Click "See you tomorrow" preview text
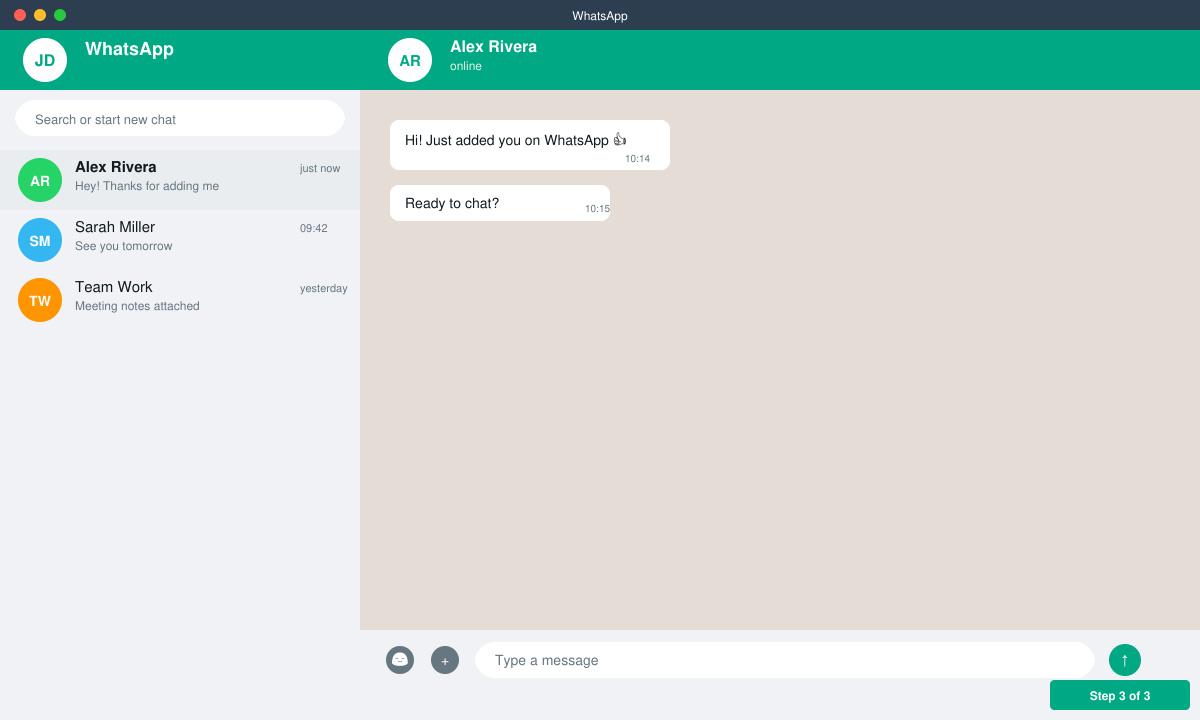This screenshot has height=720, width=1200. [123, 246]
